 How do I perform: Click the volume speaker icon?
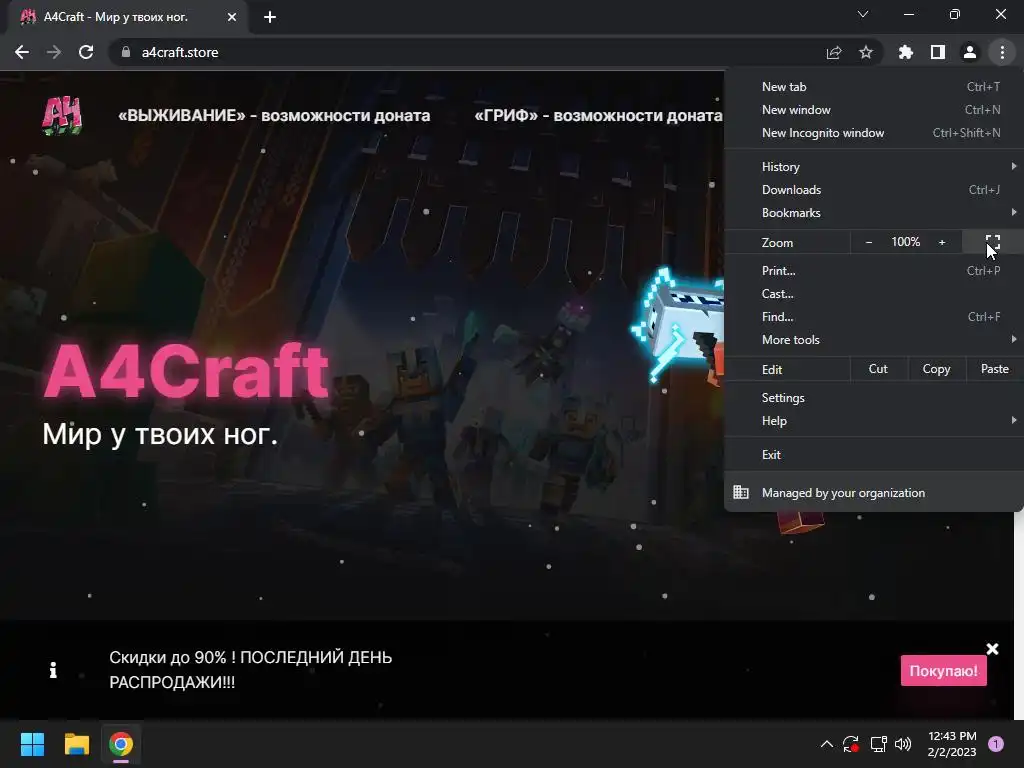903,744
